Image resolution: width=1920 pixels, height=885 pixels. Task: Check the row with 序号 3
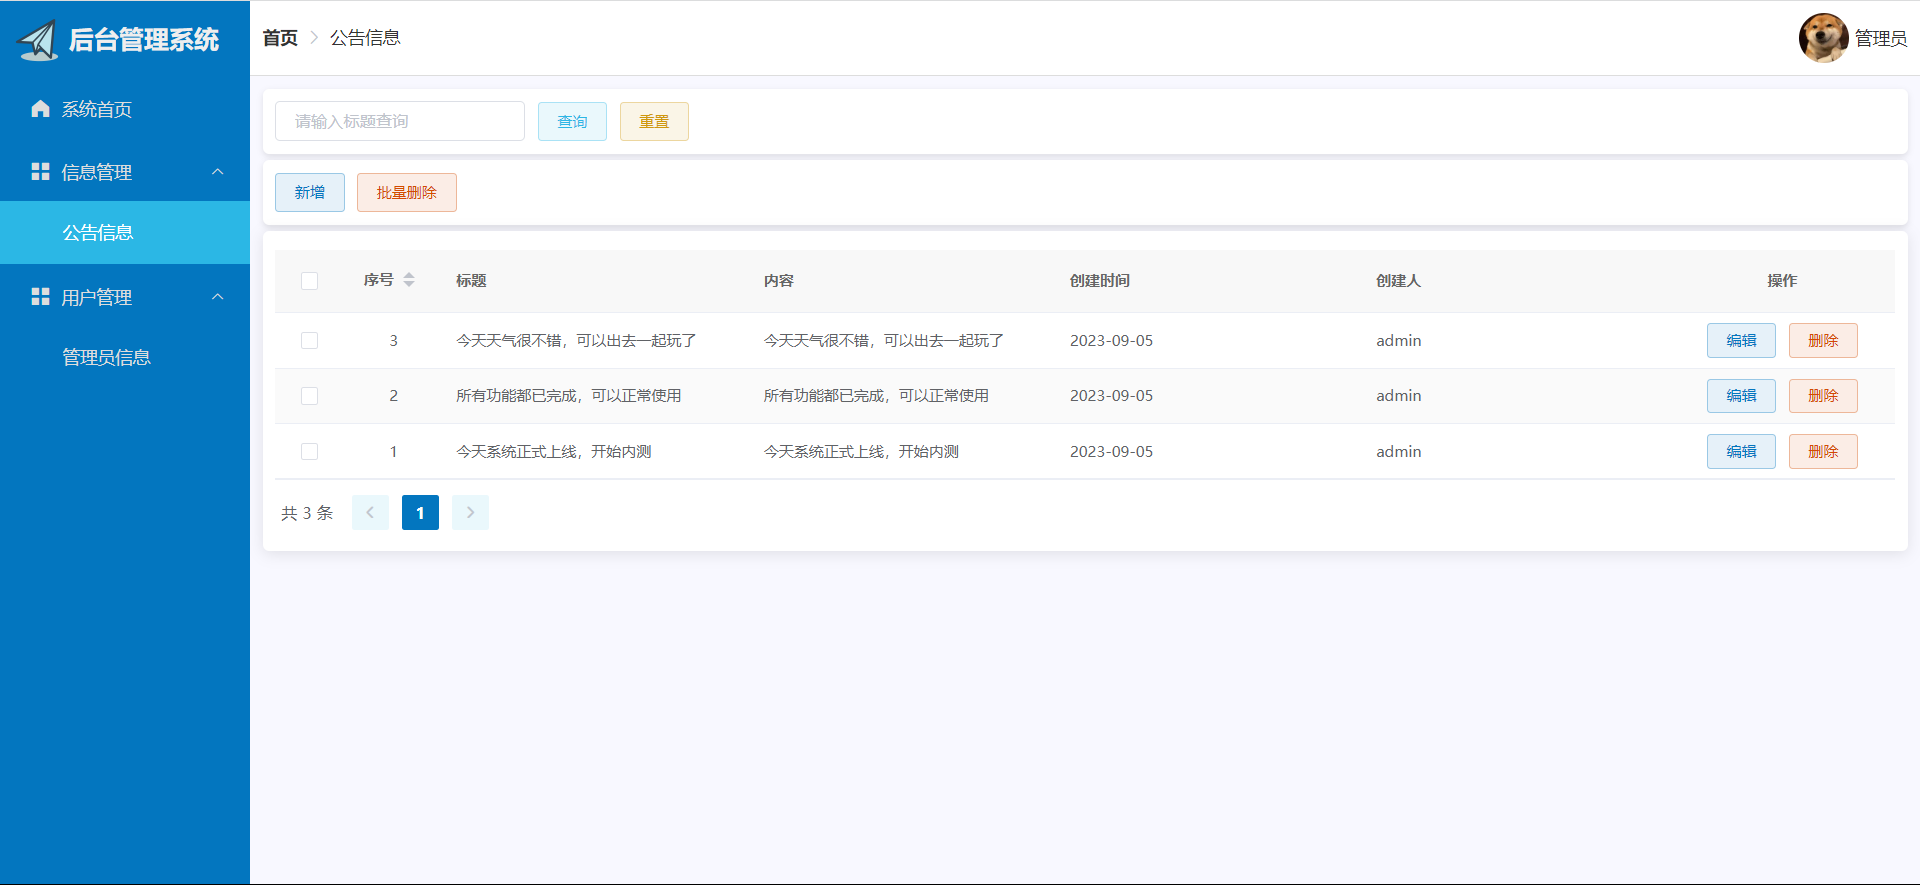[x=310, y=341]
